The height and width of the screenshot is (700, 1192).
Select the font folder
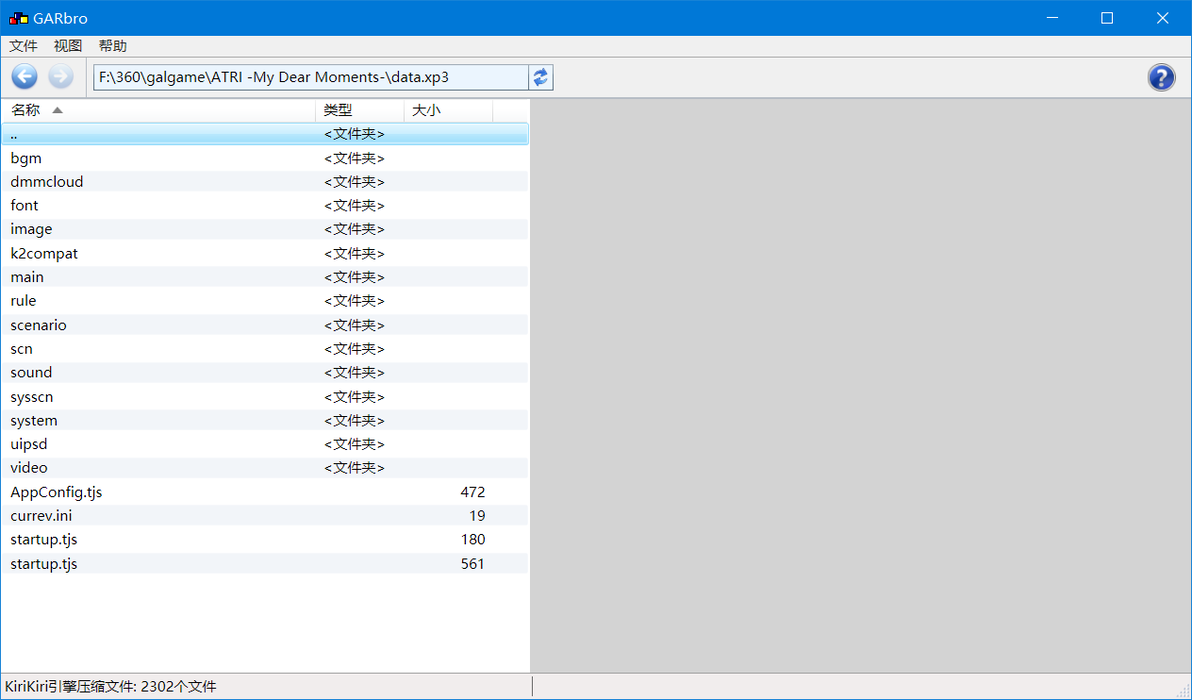265,205
